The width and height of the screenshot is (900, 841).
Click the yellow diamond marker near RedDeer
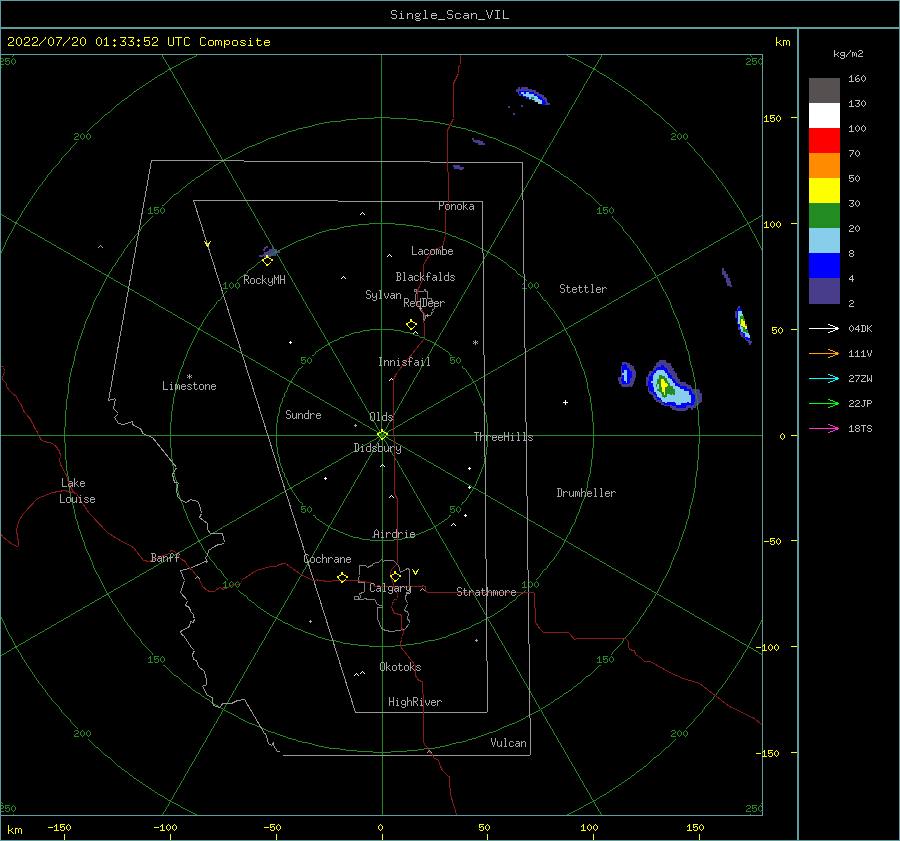(x=412, y=325)
